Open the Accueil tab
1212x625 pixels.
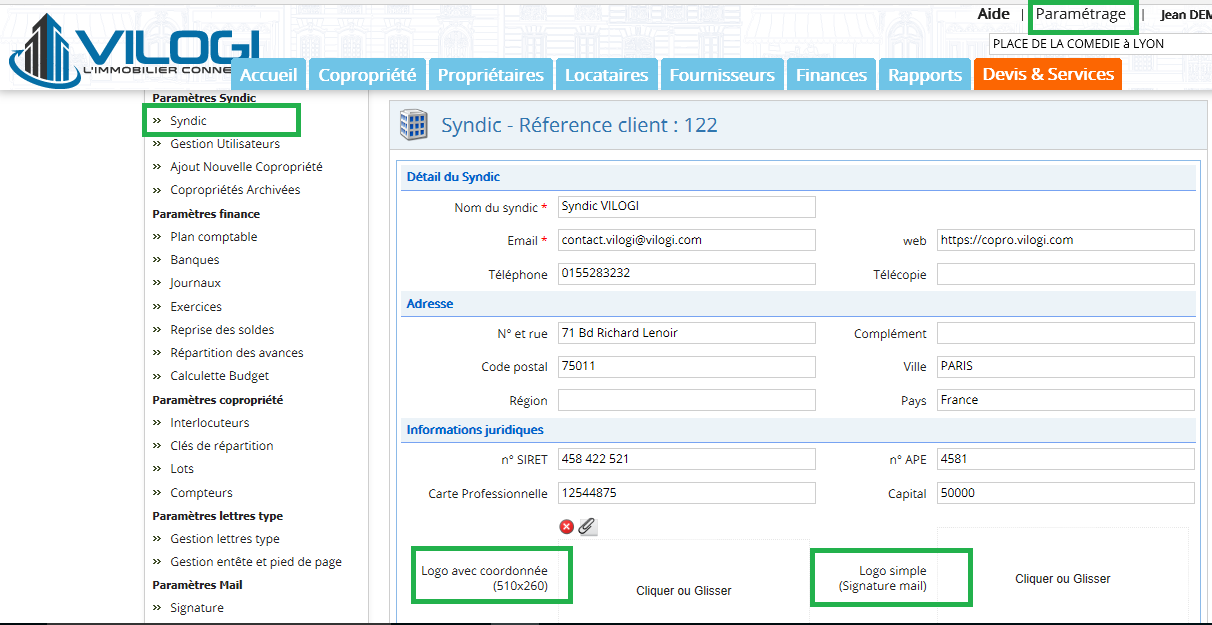269,74
